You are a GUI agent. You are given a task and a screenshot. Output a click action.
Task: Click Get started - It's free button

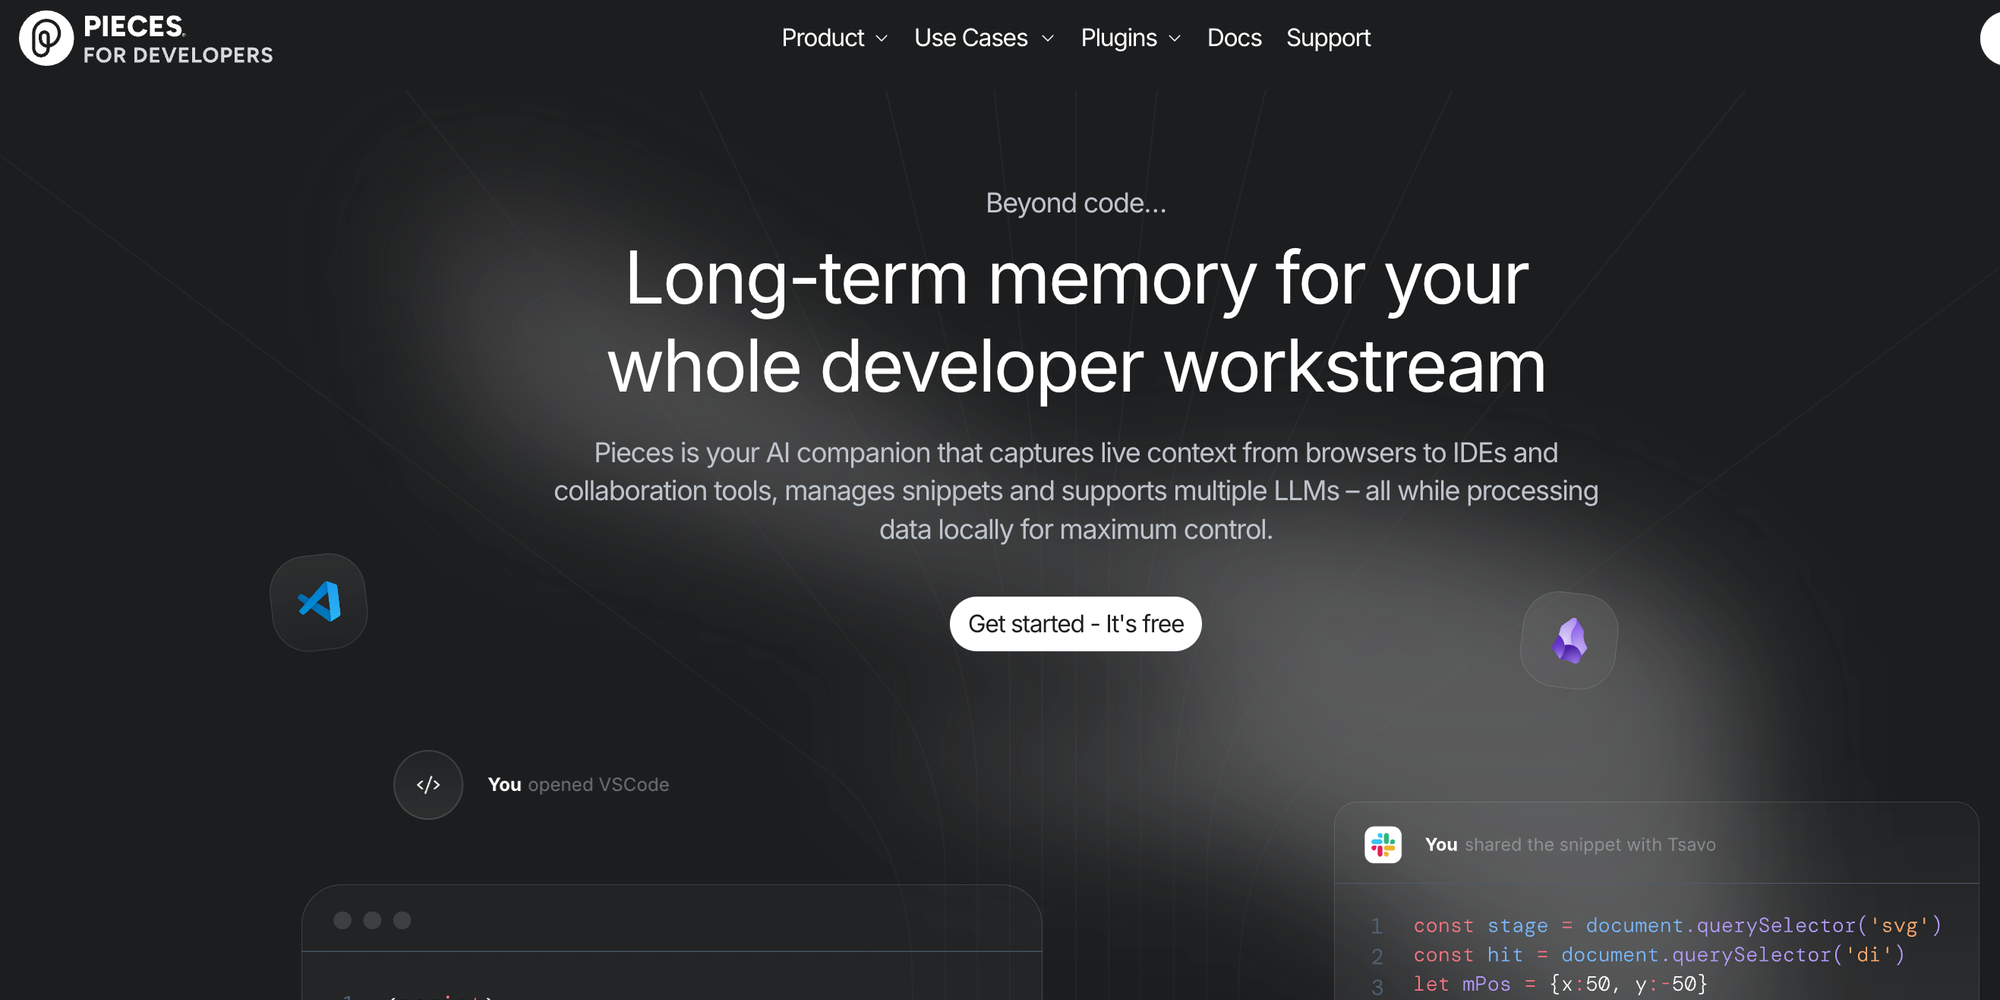1075,624
